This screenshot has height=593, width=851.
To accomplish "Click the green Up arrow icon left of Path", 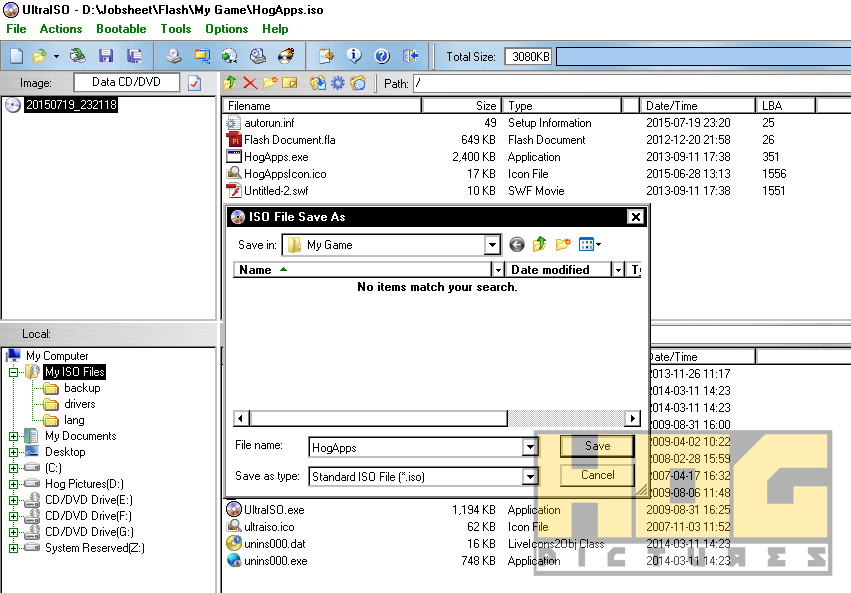I will [x=230, y=83].
